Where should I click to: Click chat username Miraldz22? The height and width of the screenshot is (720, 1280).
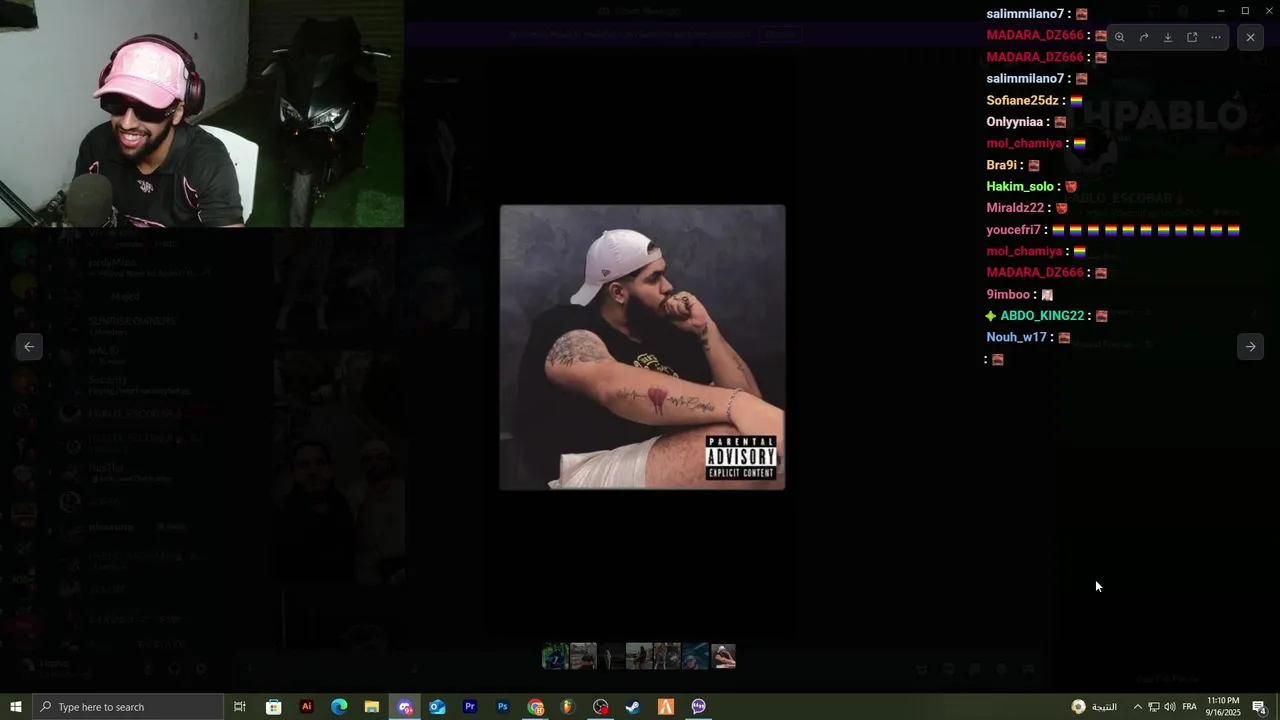click(1015, 208)
